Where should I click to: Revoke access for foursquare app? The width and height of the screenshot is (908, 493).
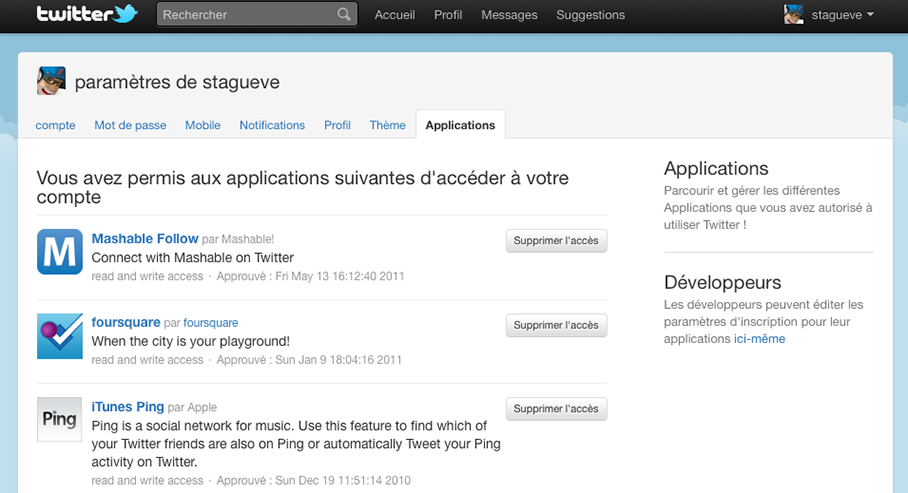pos(556,325)
